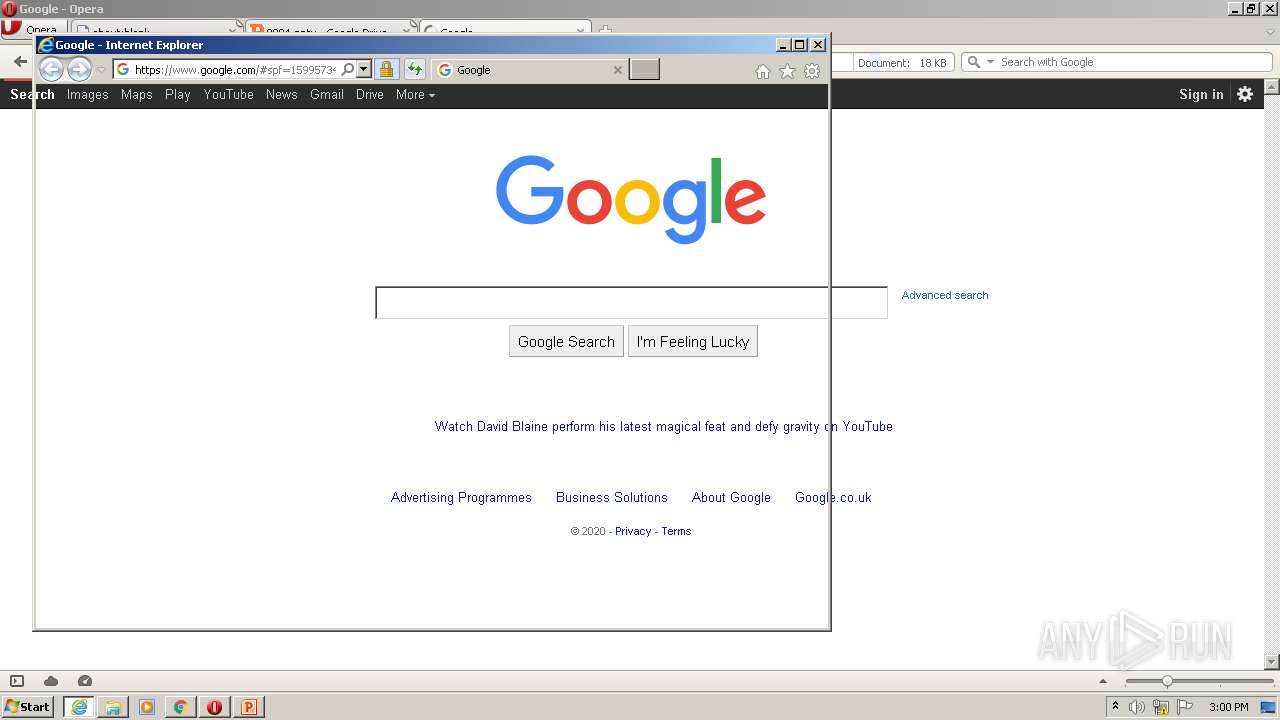Click Search in the Google top bar

[32, 94]
